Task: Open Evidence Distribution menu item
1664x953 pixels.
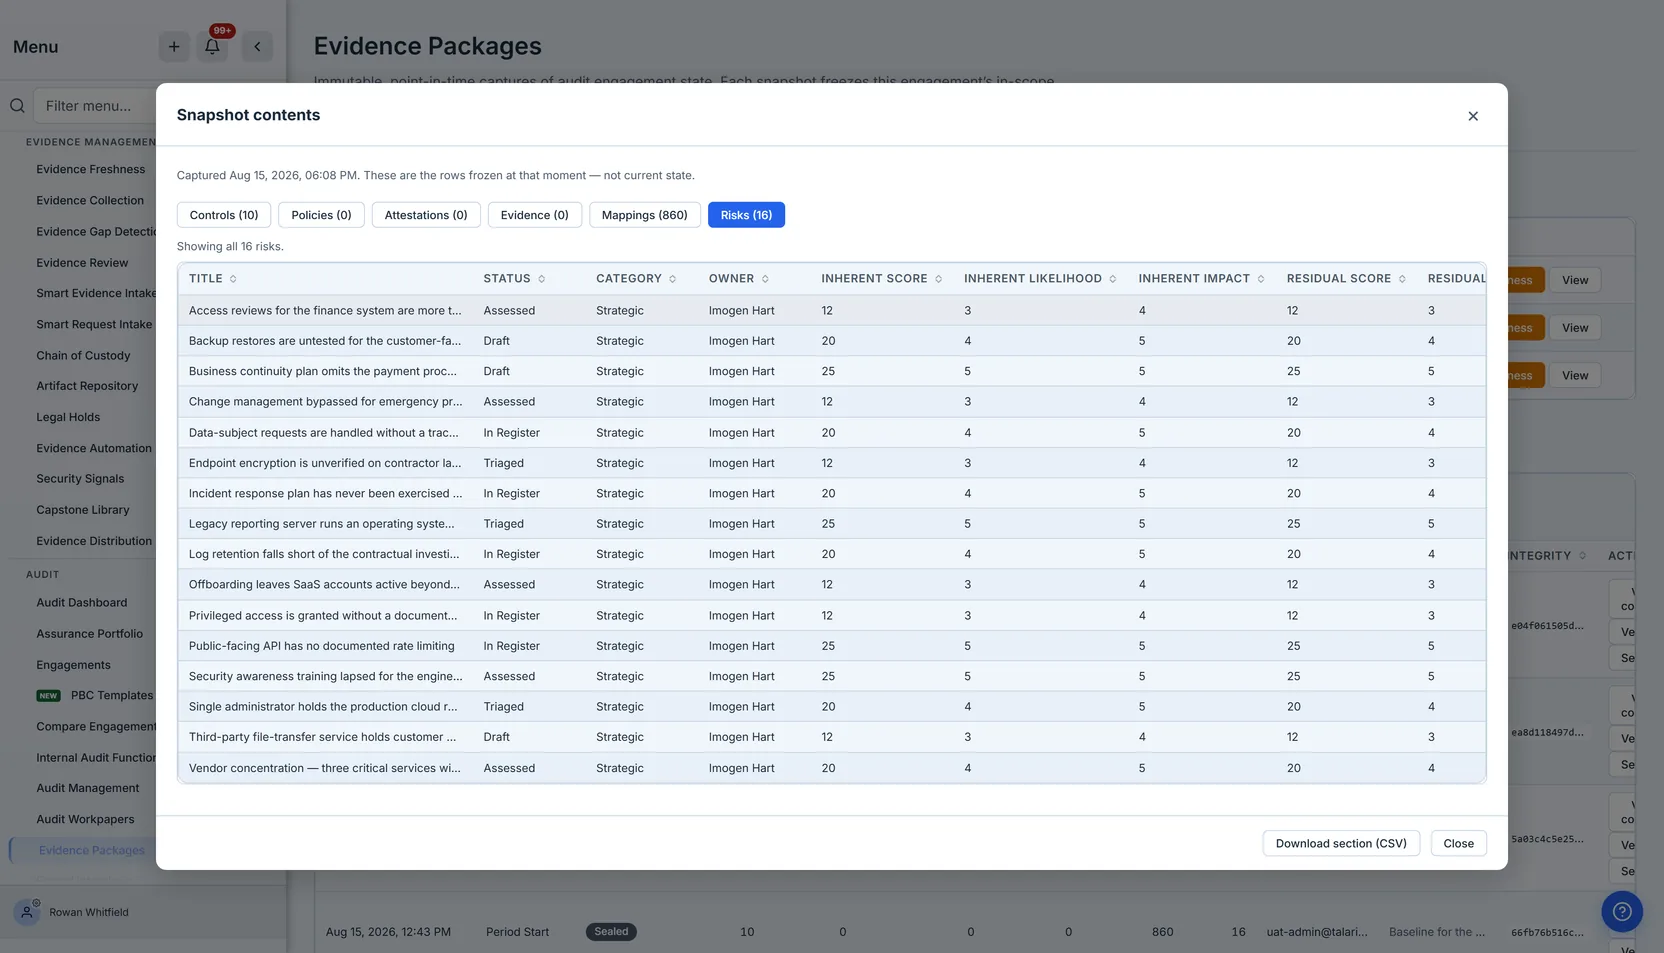Action: coord(94,541)
